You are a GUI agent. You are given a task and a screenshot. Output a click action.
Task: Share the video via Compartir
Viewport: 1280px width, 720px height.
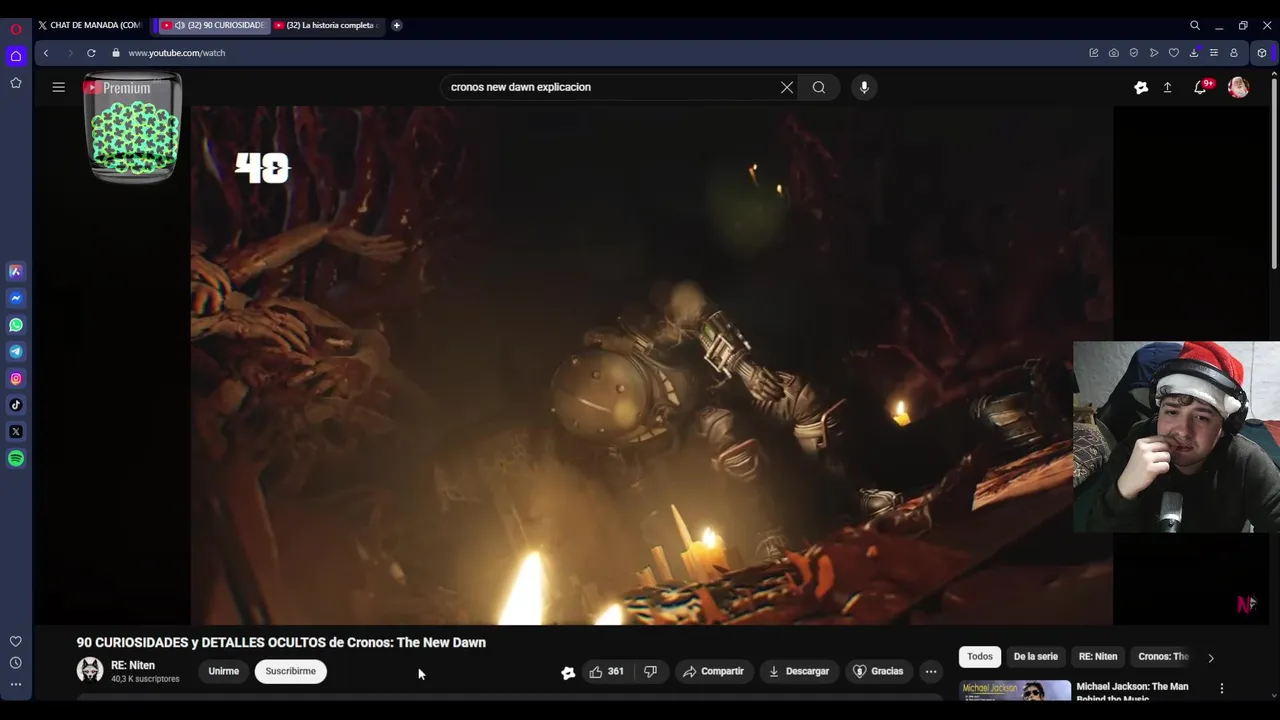(713, 672)
